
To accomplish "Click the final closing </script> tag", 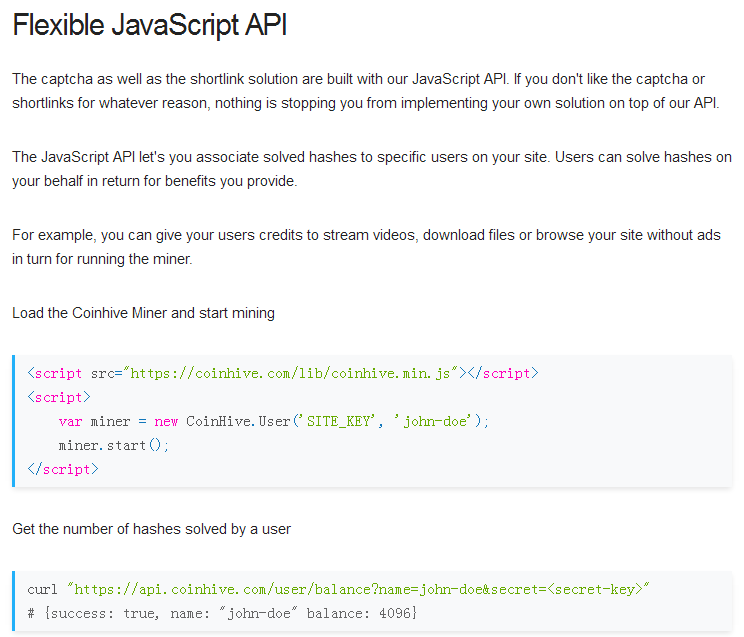I will pyautogui.click(x=63, y=468).
